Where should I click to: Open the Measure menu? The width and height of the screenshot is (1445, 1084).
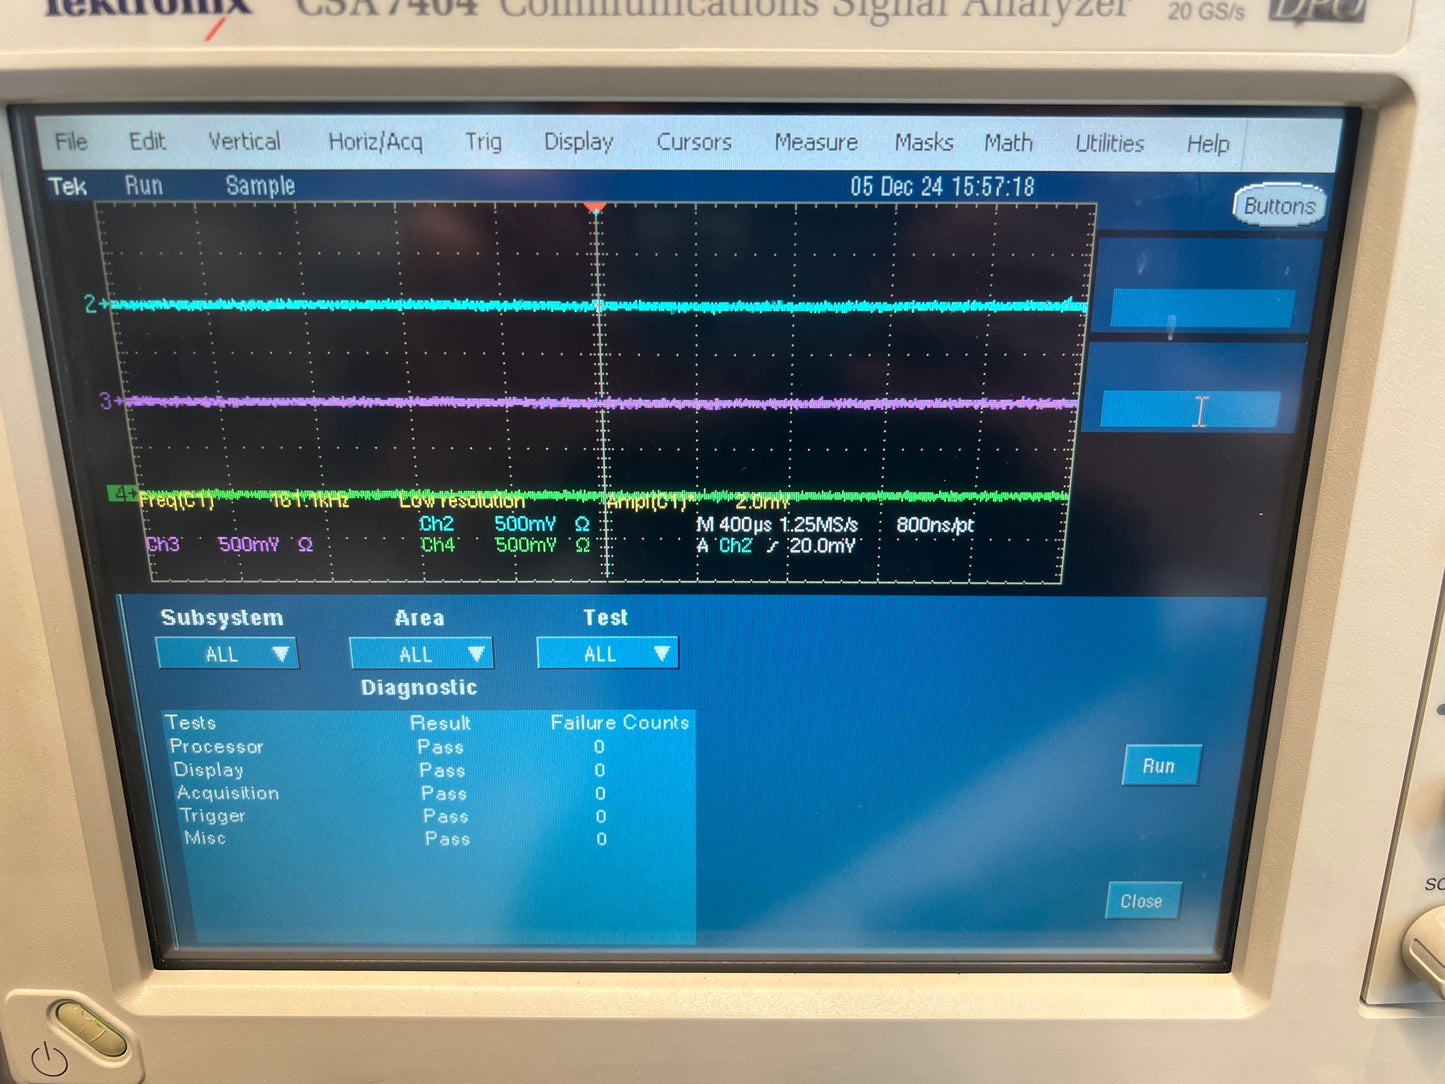[x=816, y=142]
